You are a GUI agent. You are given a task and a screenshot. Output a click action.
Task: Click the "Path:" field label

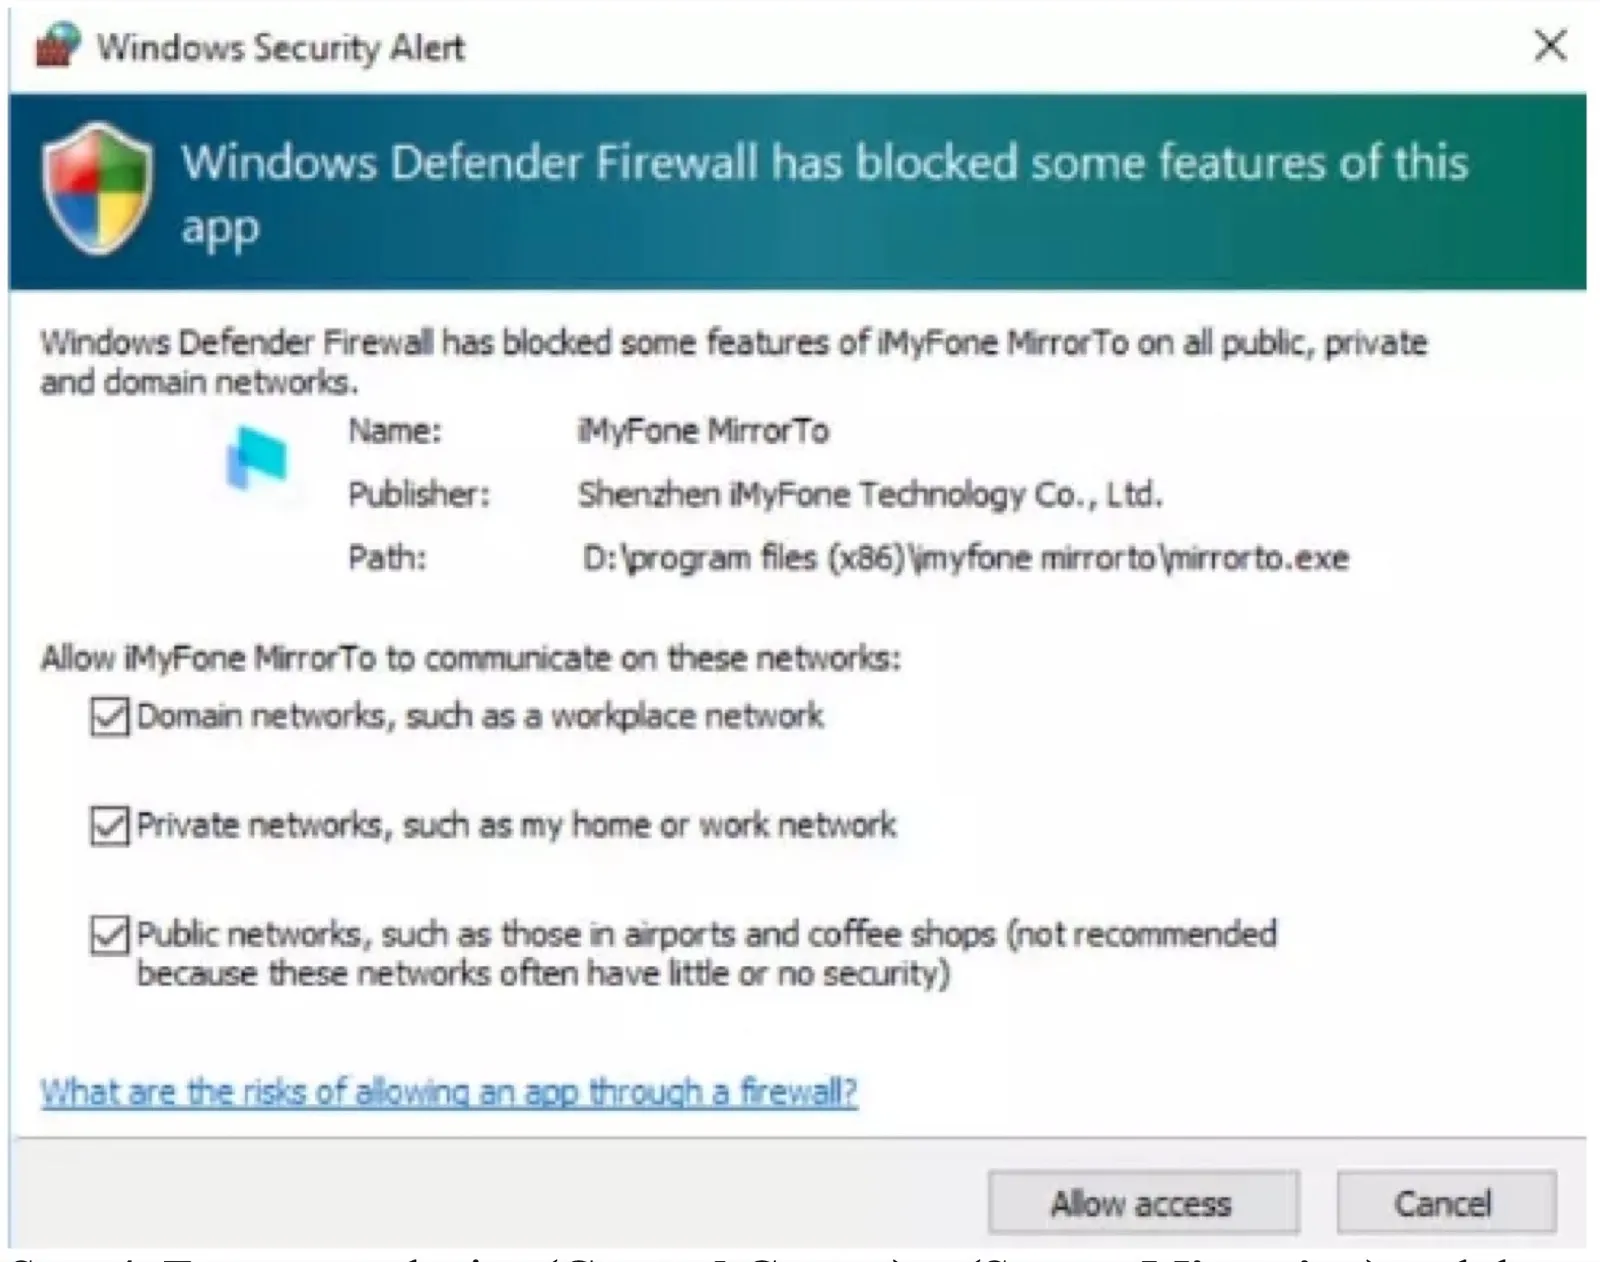click(387, 557)
